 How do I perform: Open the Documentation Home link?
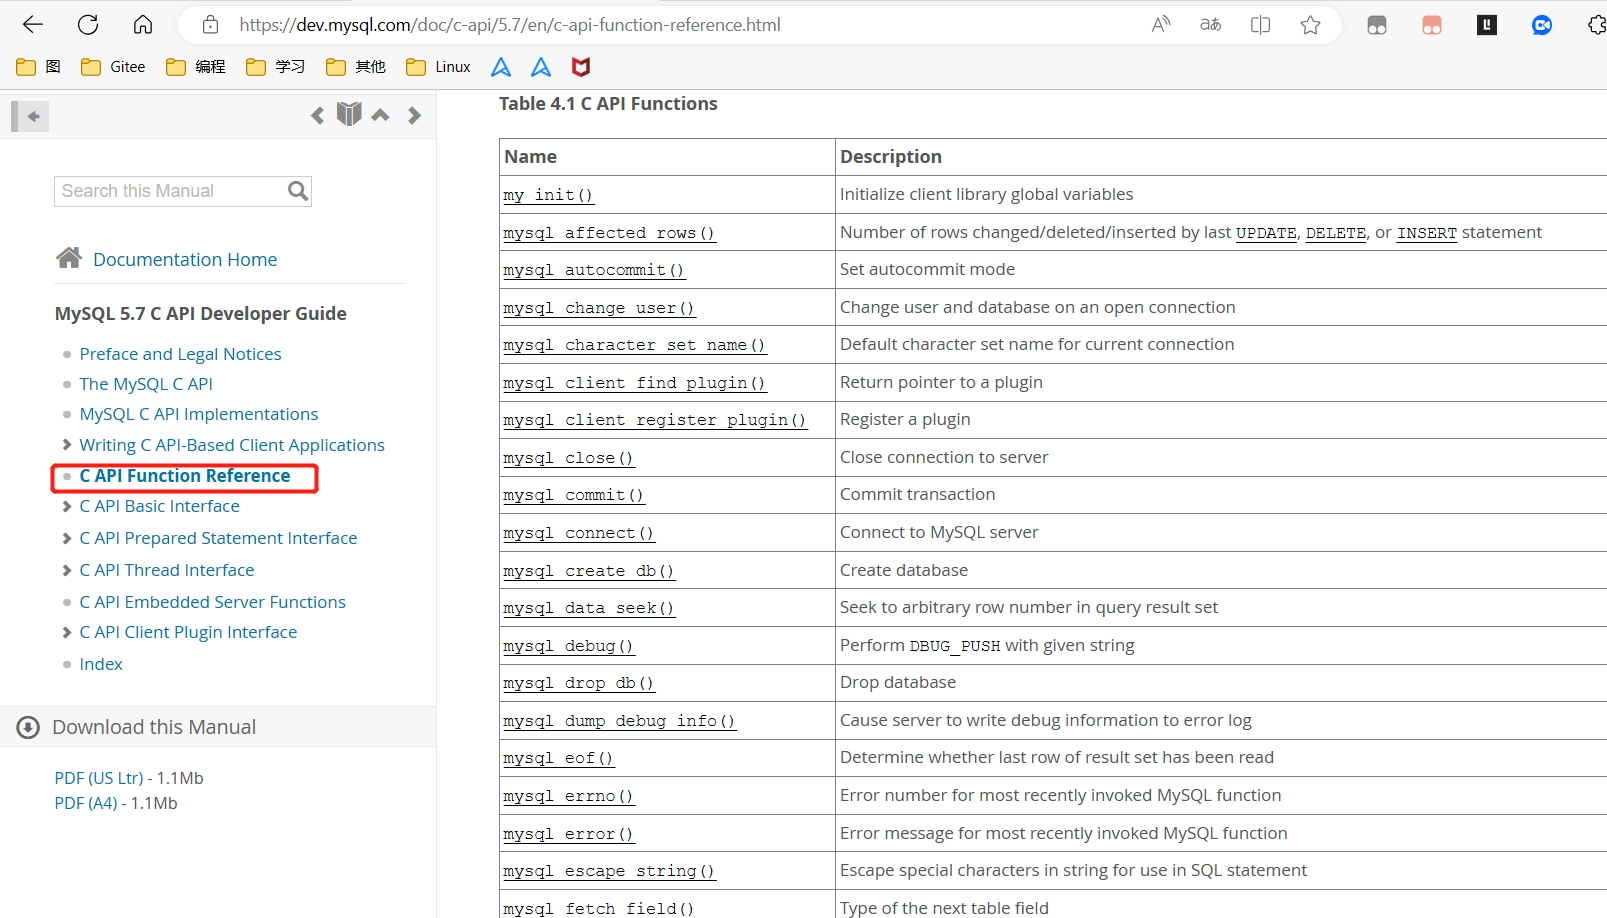click(x=185, y=259)
